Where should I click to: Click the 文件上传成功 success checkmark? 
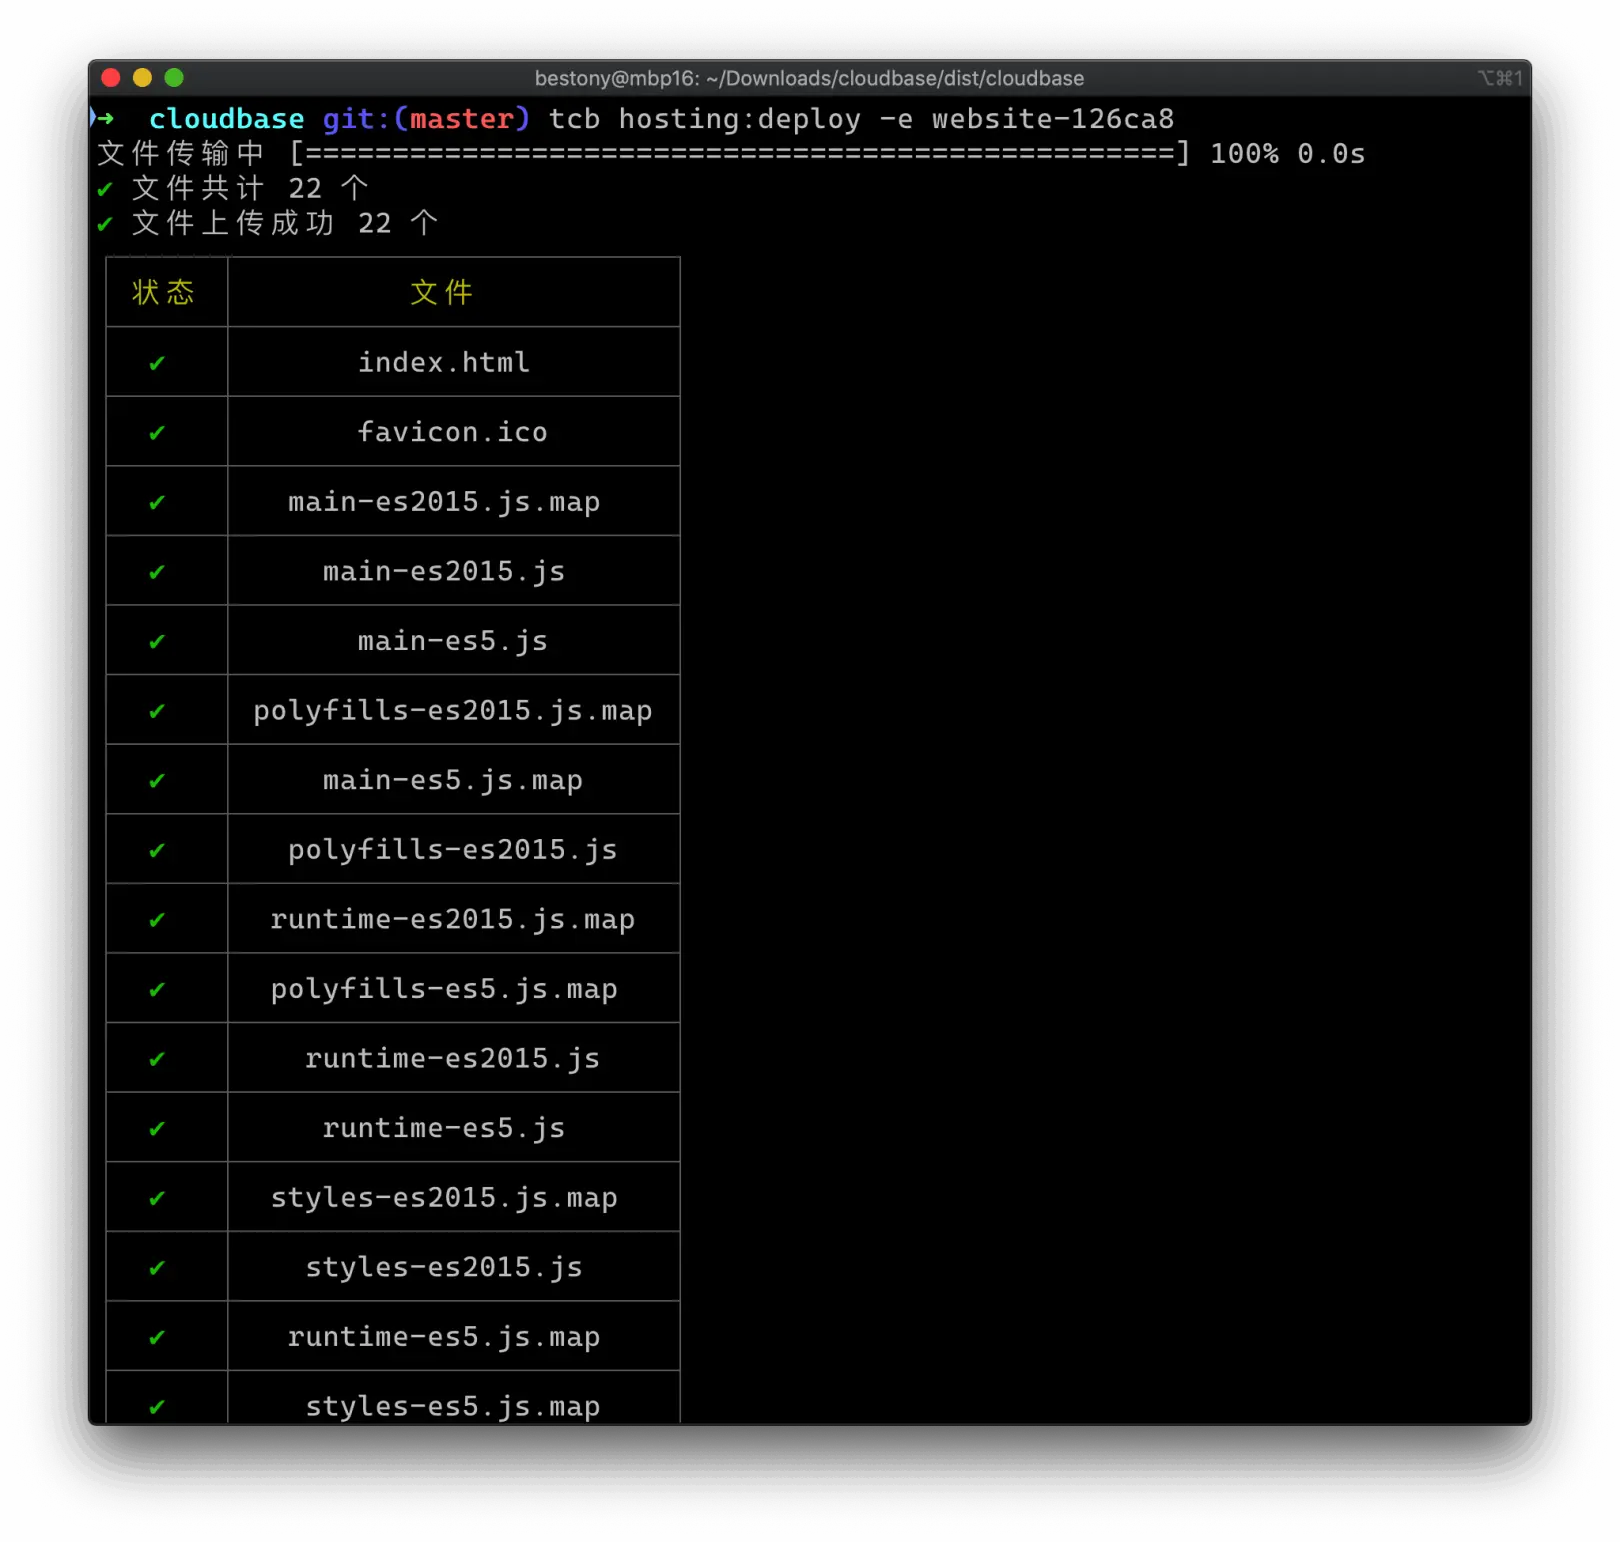point(105,224)
